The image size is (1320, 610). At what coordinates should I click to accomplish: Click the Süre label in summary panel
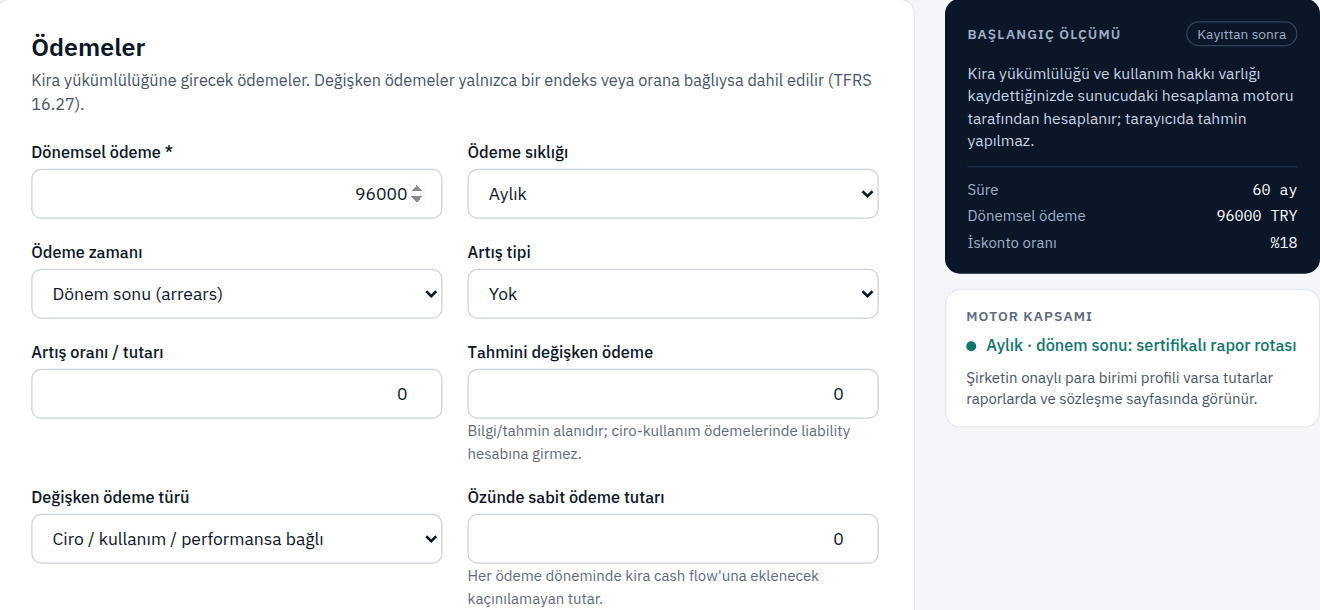[982, 190]
